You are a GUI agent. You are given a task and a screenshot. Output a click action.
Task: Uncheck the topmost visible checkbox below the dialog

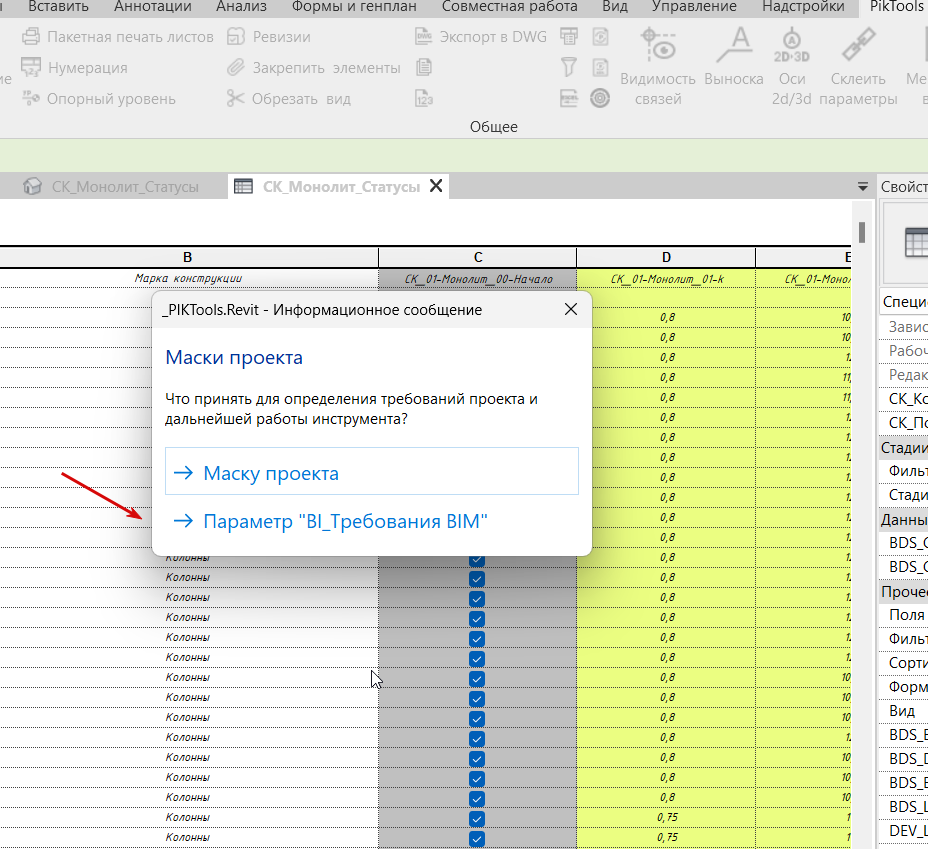[x=477, y=560]
